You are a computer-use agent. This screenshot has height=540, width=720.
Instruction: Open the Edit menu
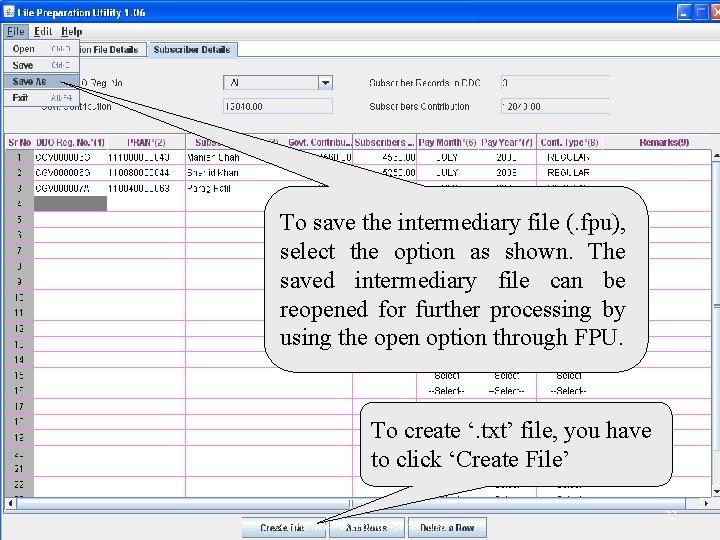point(43,32)
